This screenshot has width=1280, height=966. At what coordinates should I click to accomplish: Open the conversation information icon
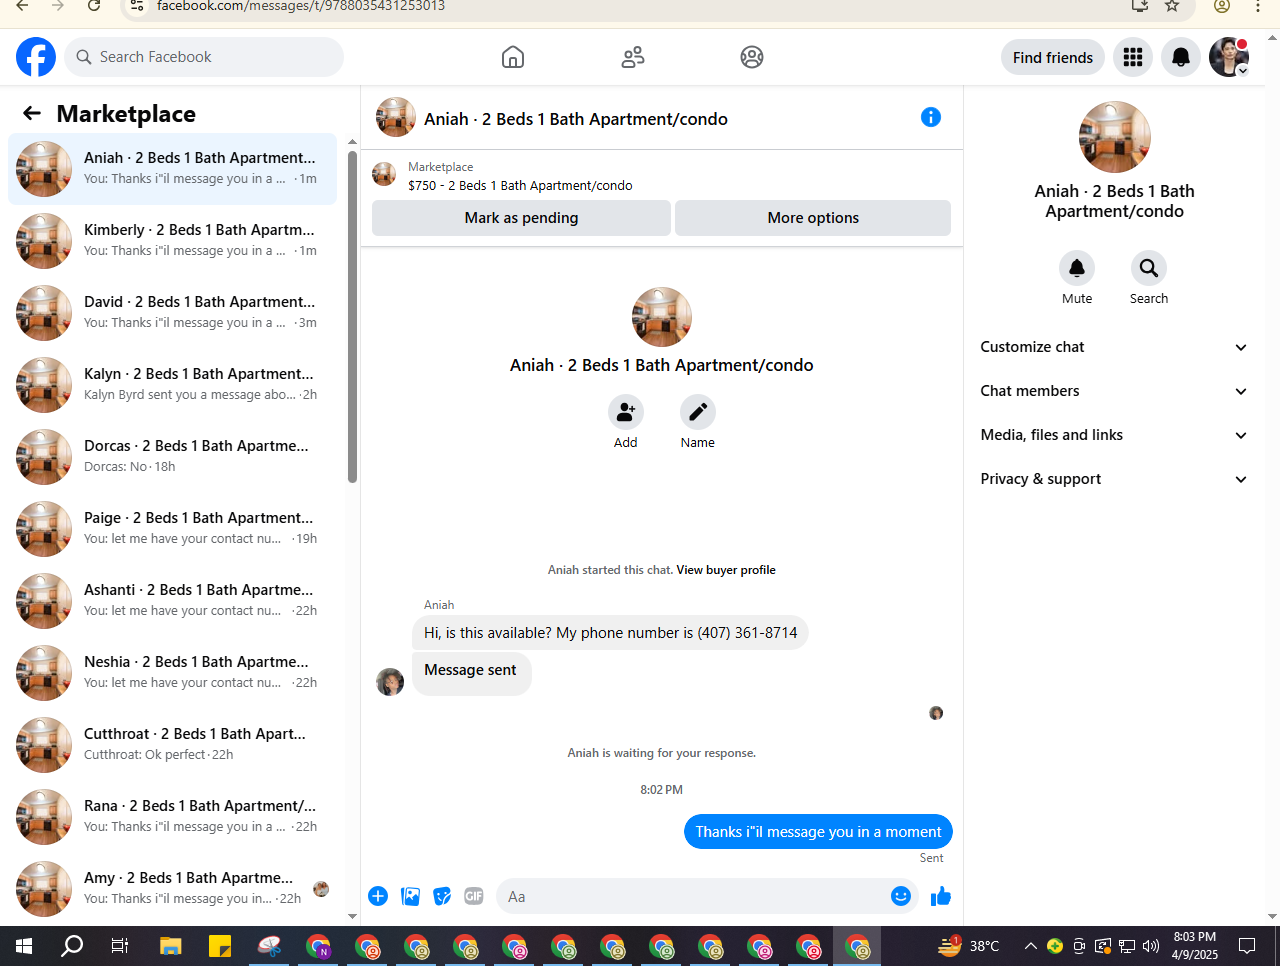click(931, 117)
